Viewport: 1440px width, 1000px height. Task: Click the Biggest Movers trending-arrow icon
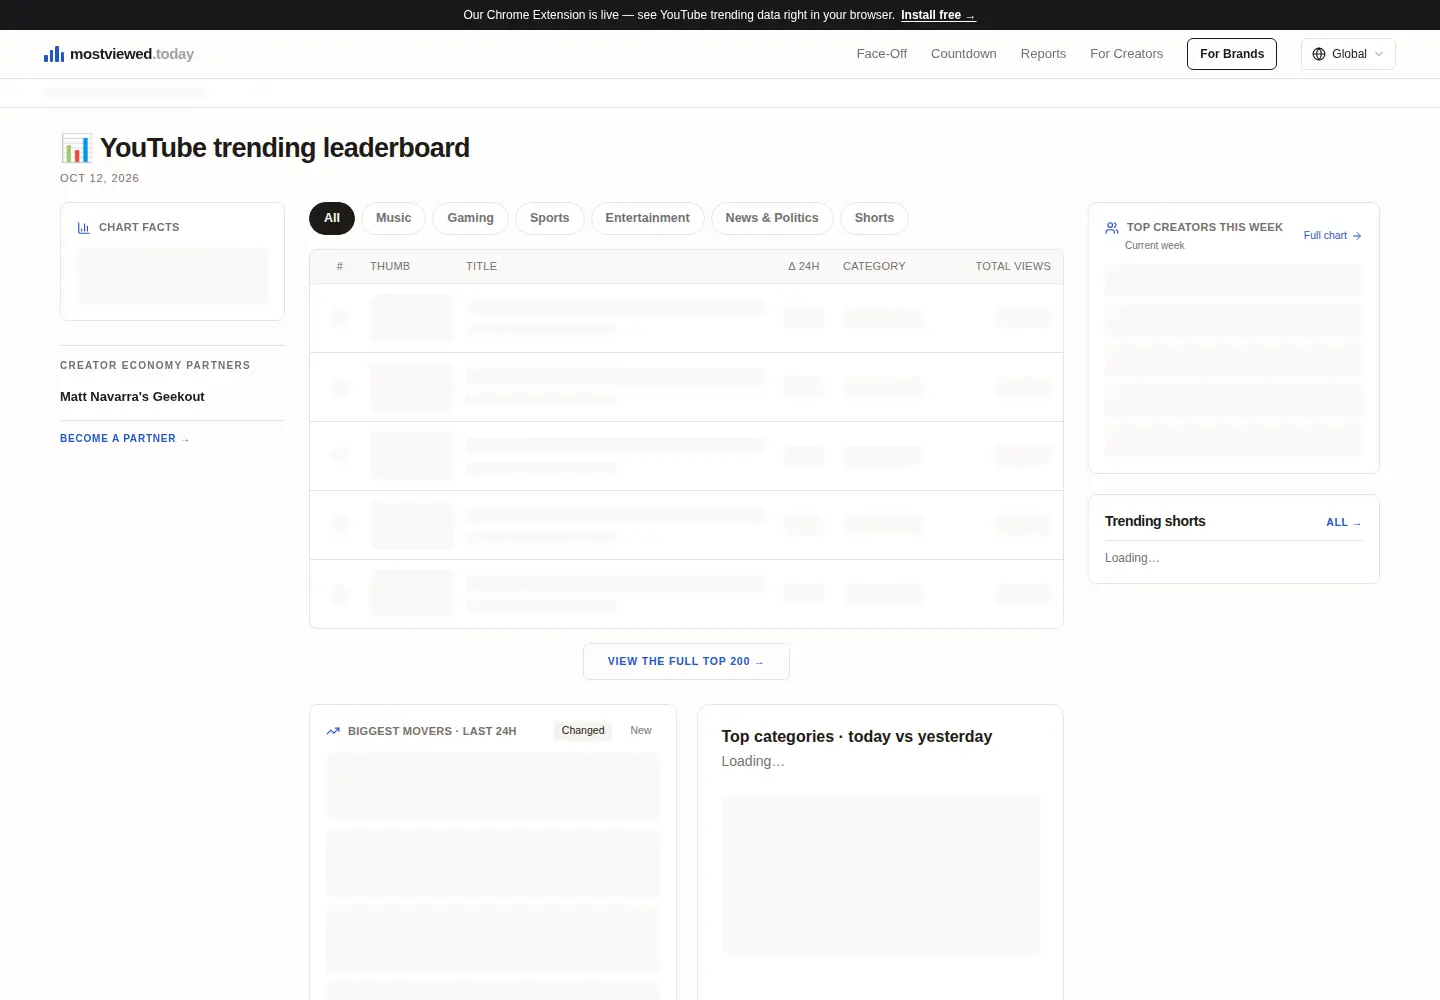(x=333, y=731)
